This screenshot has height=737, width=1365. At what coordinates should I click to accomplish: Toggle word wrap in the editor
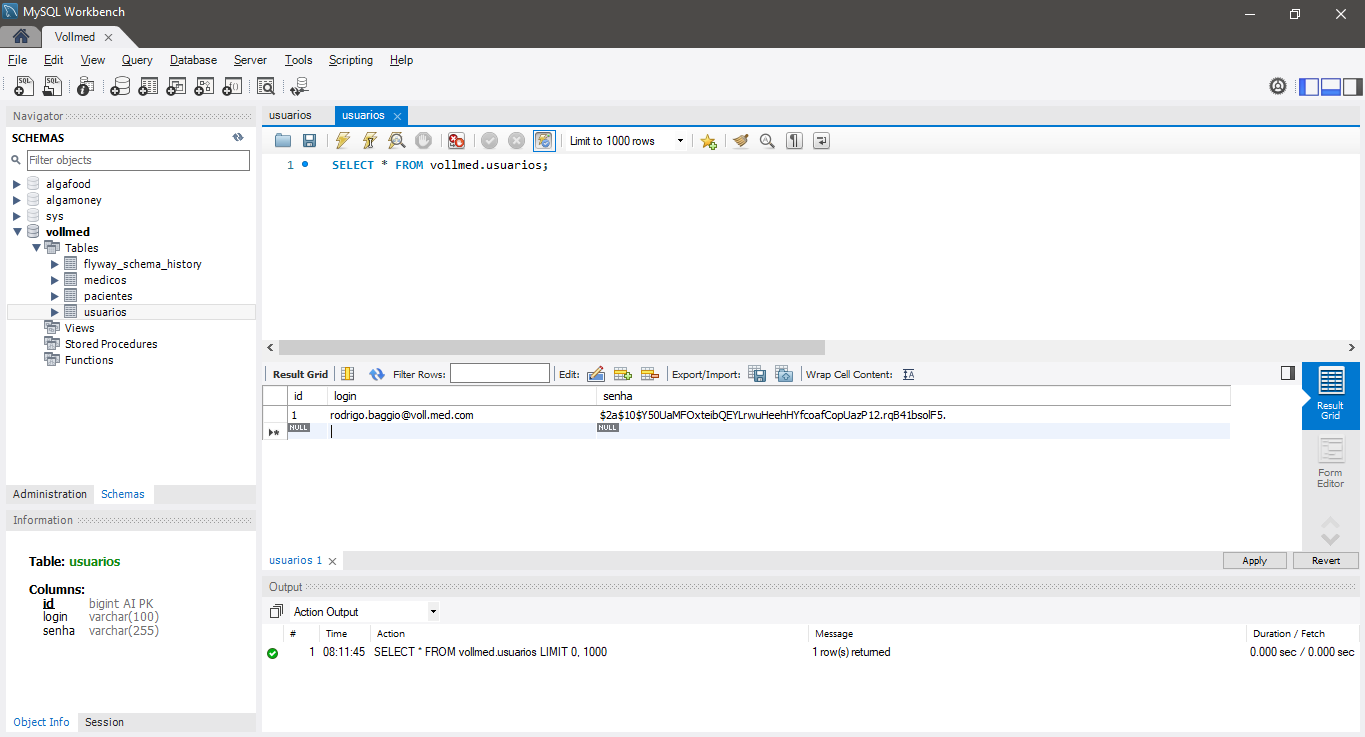(821, 141)
